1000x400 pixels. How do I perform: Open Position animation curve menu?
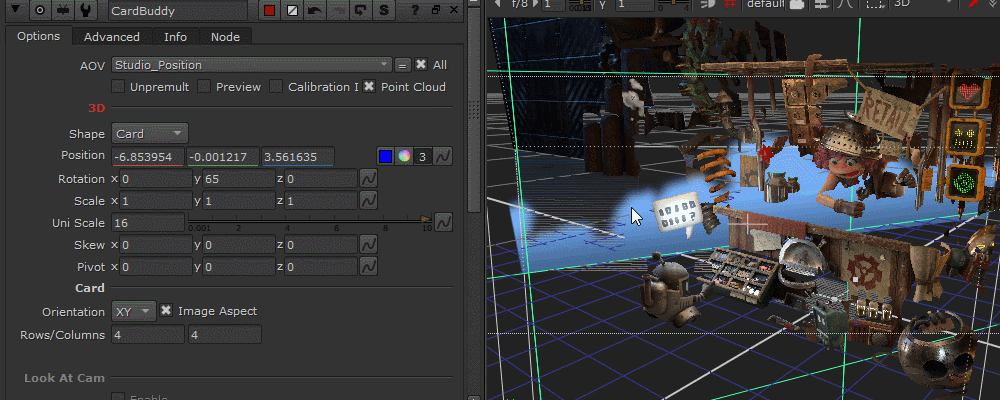click(x=443, y=156)
